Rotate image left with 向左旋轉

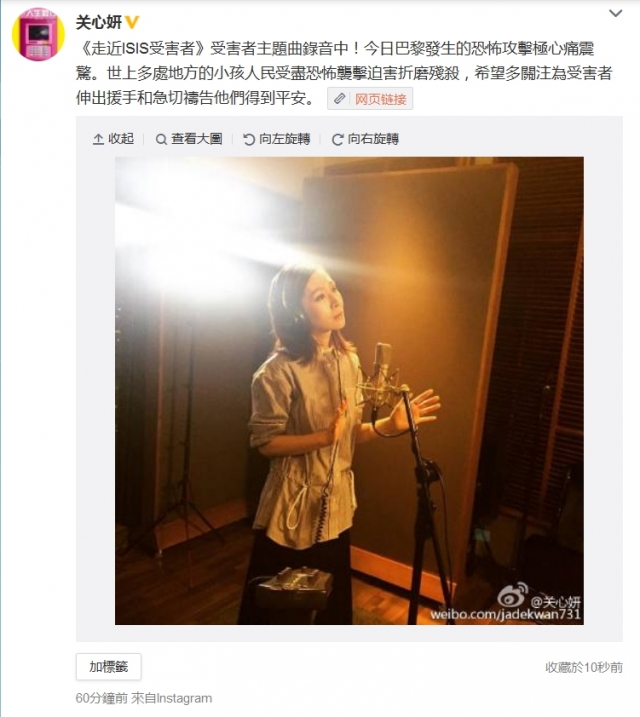point(277,139)
